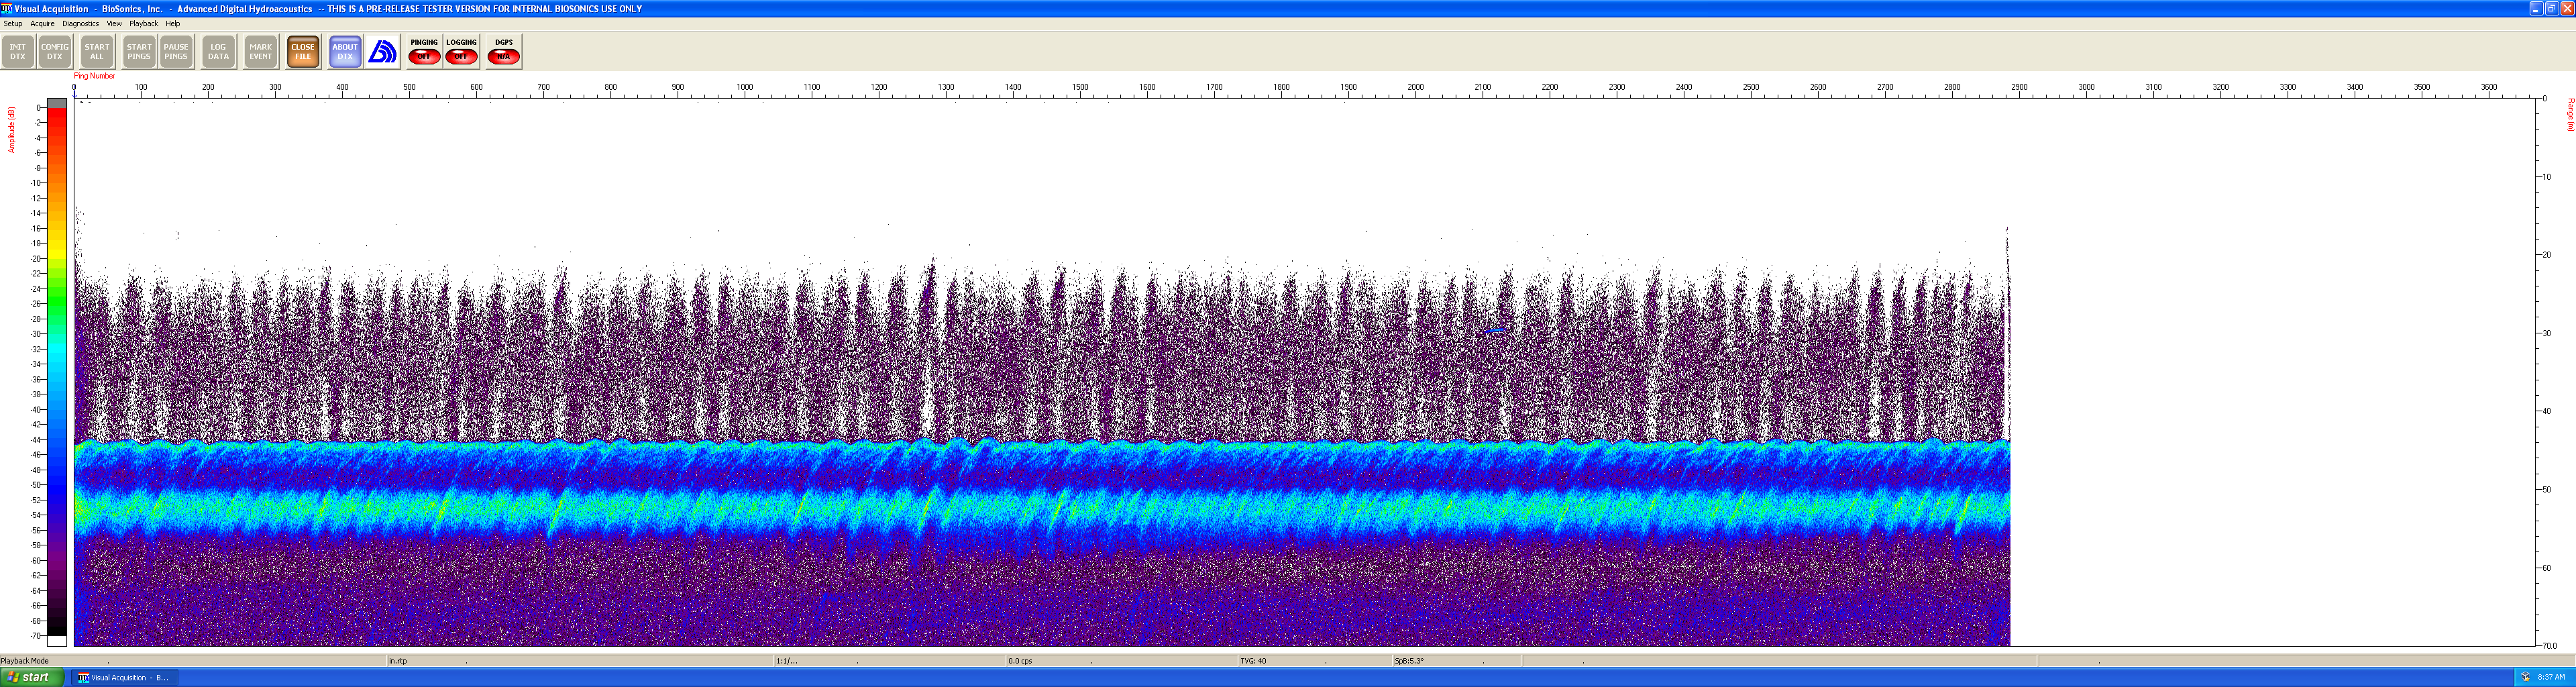Click the amplitude color scale bar
The width and height of the screenshot is (2576, 687).
click(57, 372)
